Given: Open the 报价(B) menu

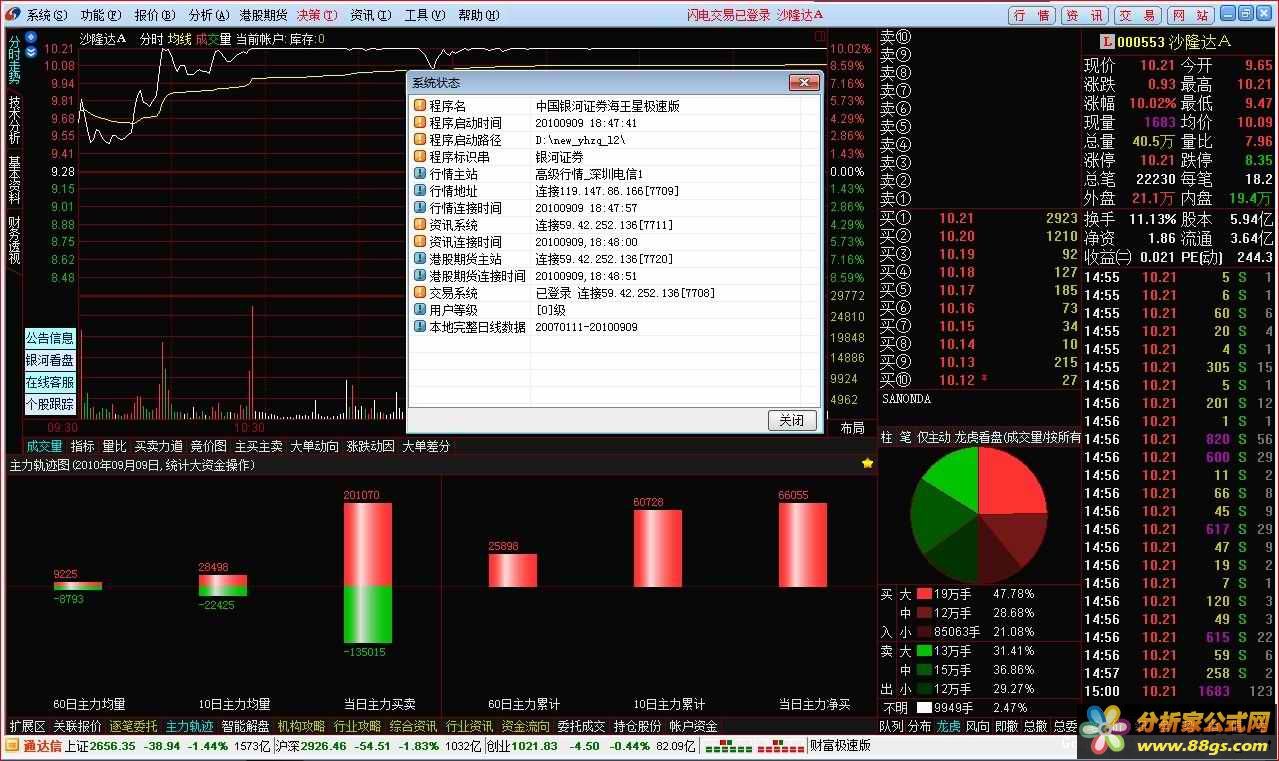Looking at the screenshot, I should click(x=155, y=15).
